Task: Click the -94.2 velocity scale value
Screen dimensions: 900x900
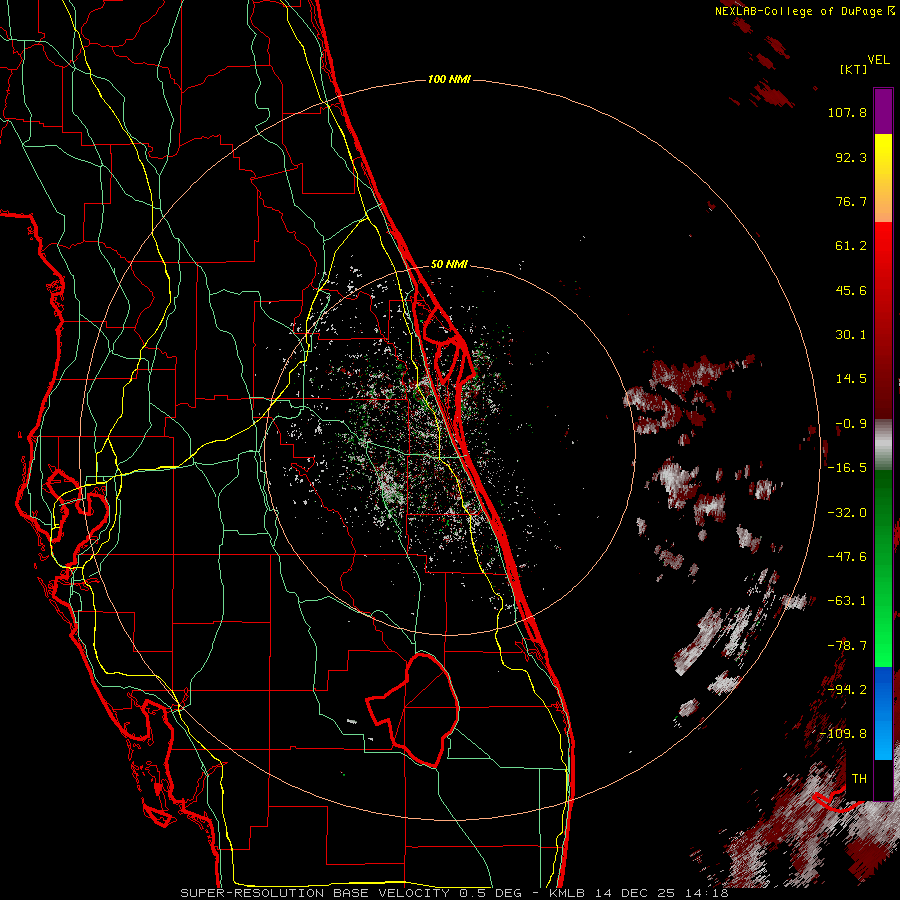Action: click(x=847, y=689)
